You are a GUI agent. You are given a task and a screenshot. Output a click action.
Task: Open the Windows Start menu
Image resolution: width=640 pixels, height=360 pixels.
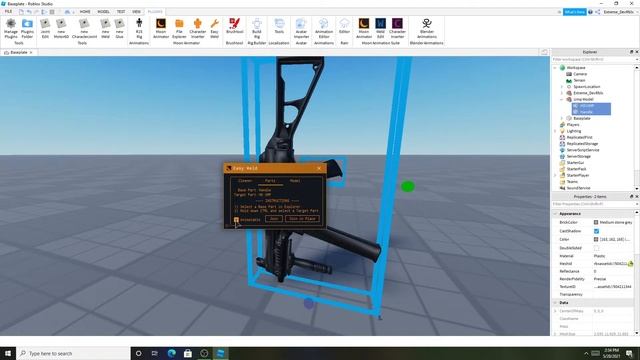[8, 353]
